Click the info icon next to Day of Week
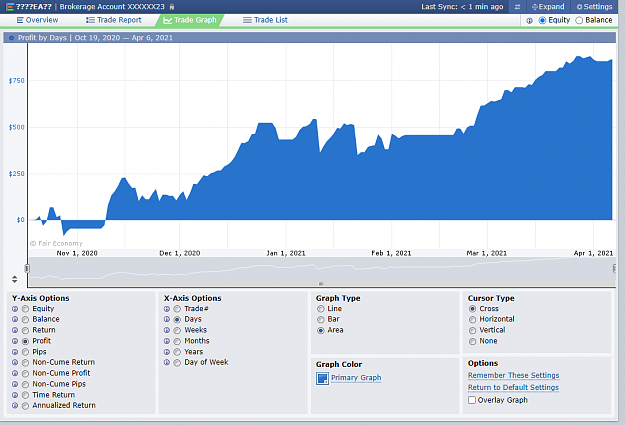 167,362
